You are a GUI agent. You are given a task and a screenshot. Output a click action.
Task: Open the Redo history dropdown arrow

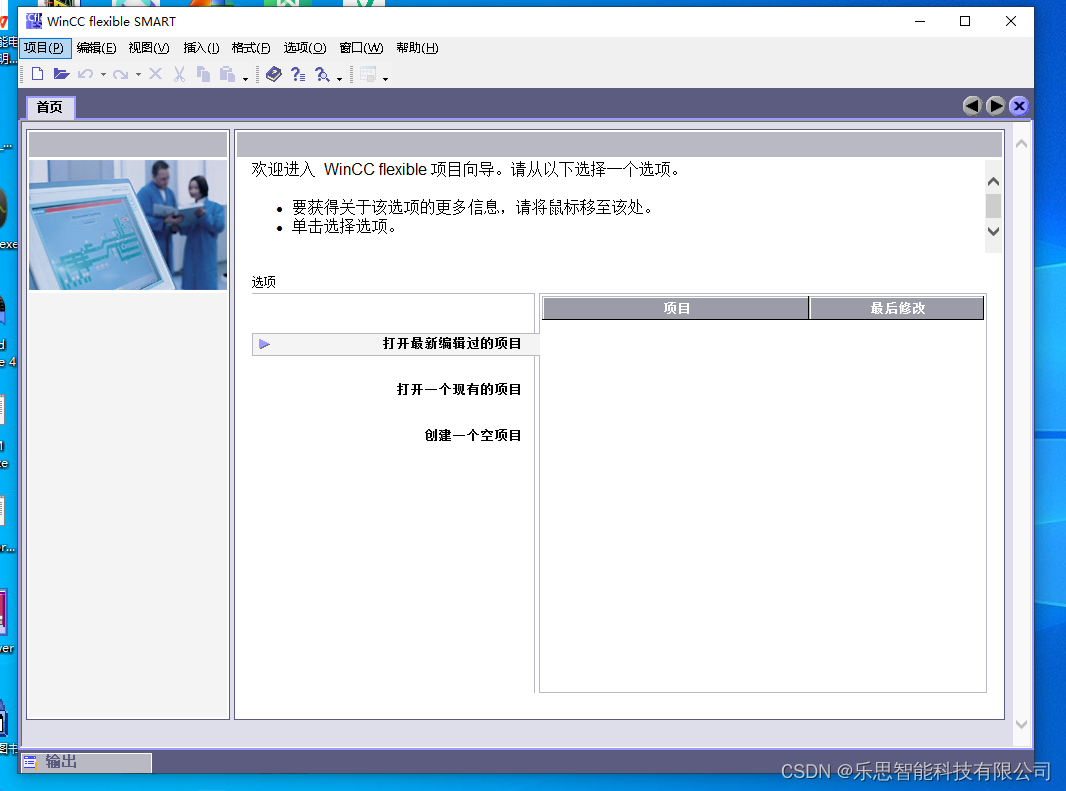coord(138,74)
